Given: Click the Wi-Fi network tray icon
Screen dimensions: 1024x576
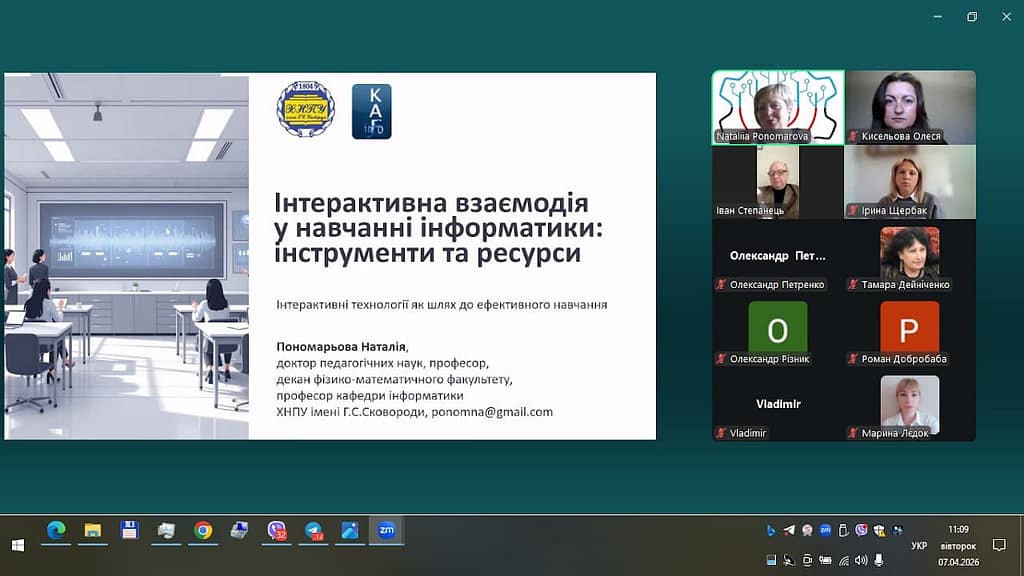Looking at the screenshot, I should pos(843,560).
